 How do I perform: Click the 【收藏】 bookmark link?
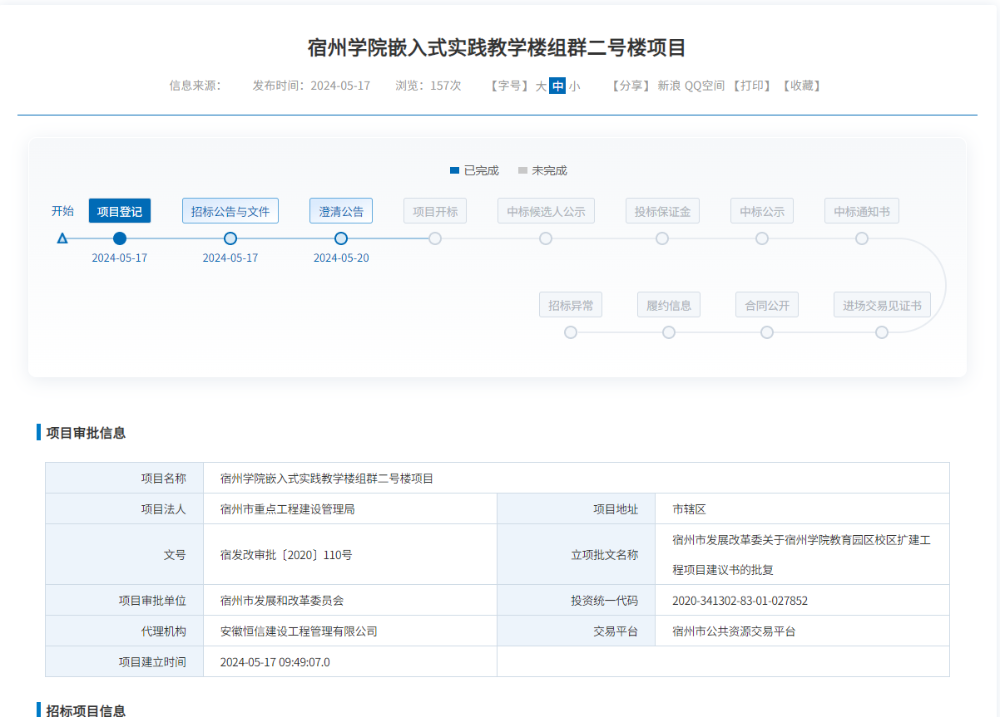click(802, 85)
